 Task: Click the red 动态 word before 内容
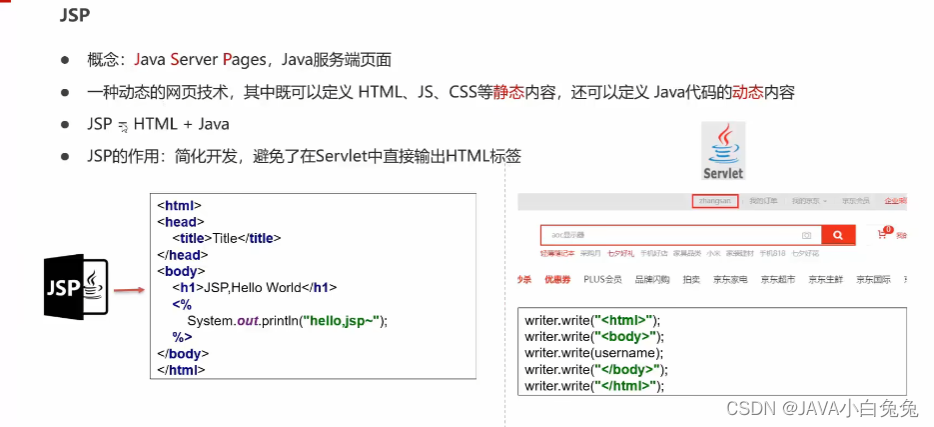tap(748, 93)
